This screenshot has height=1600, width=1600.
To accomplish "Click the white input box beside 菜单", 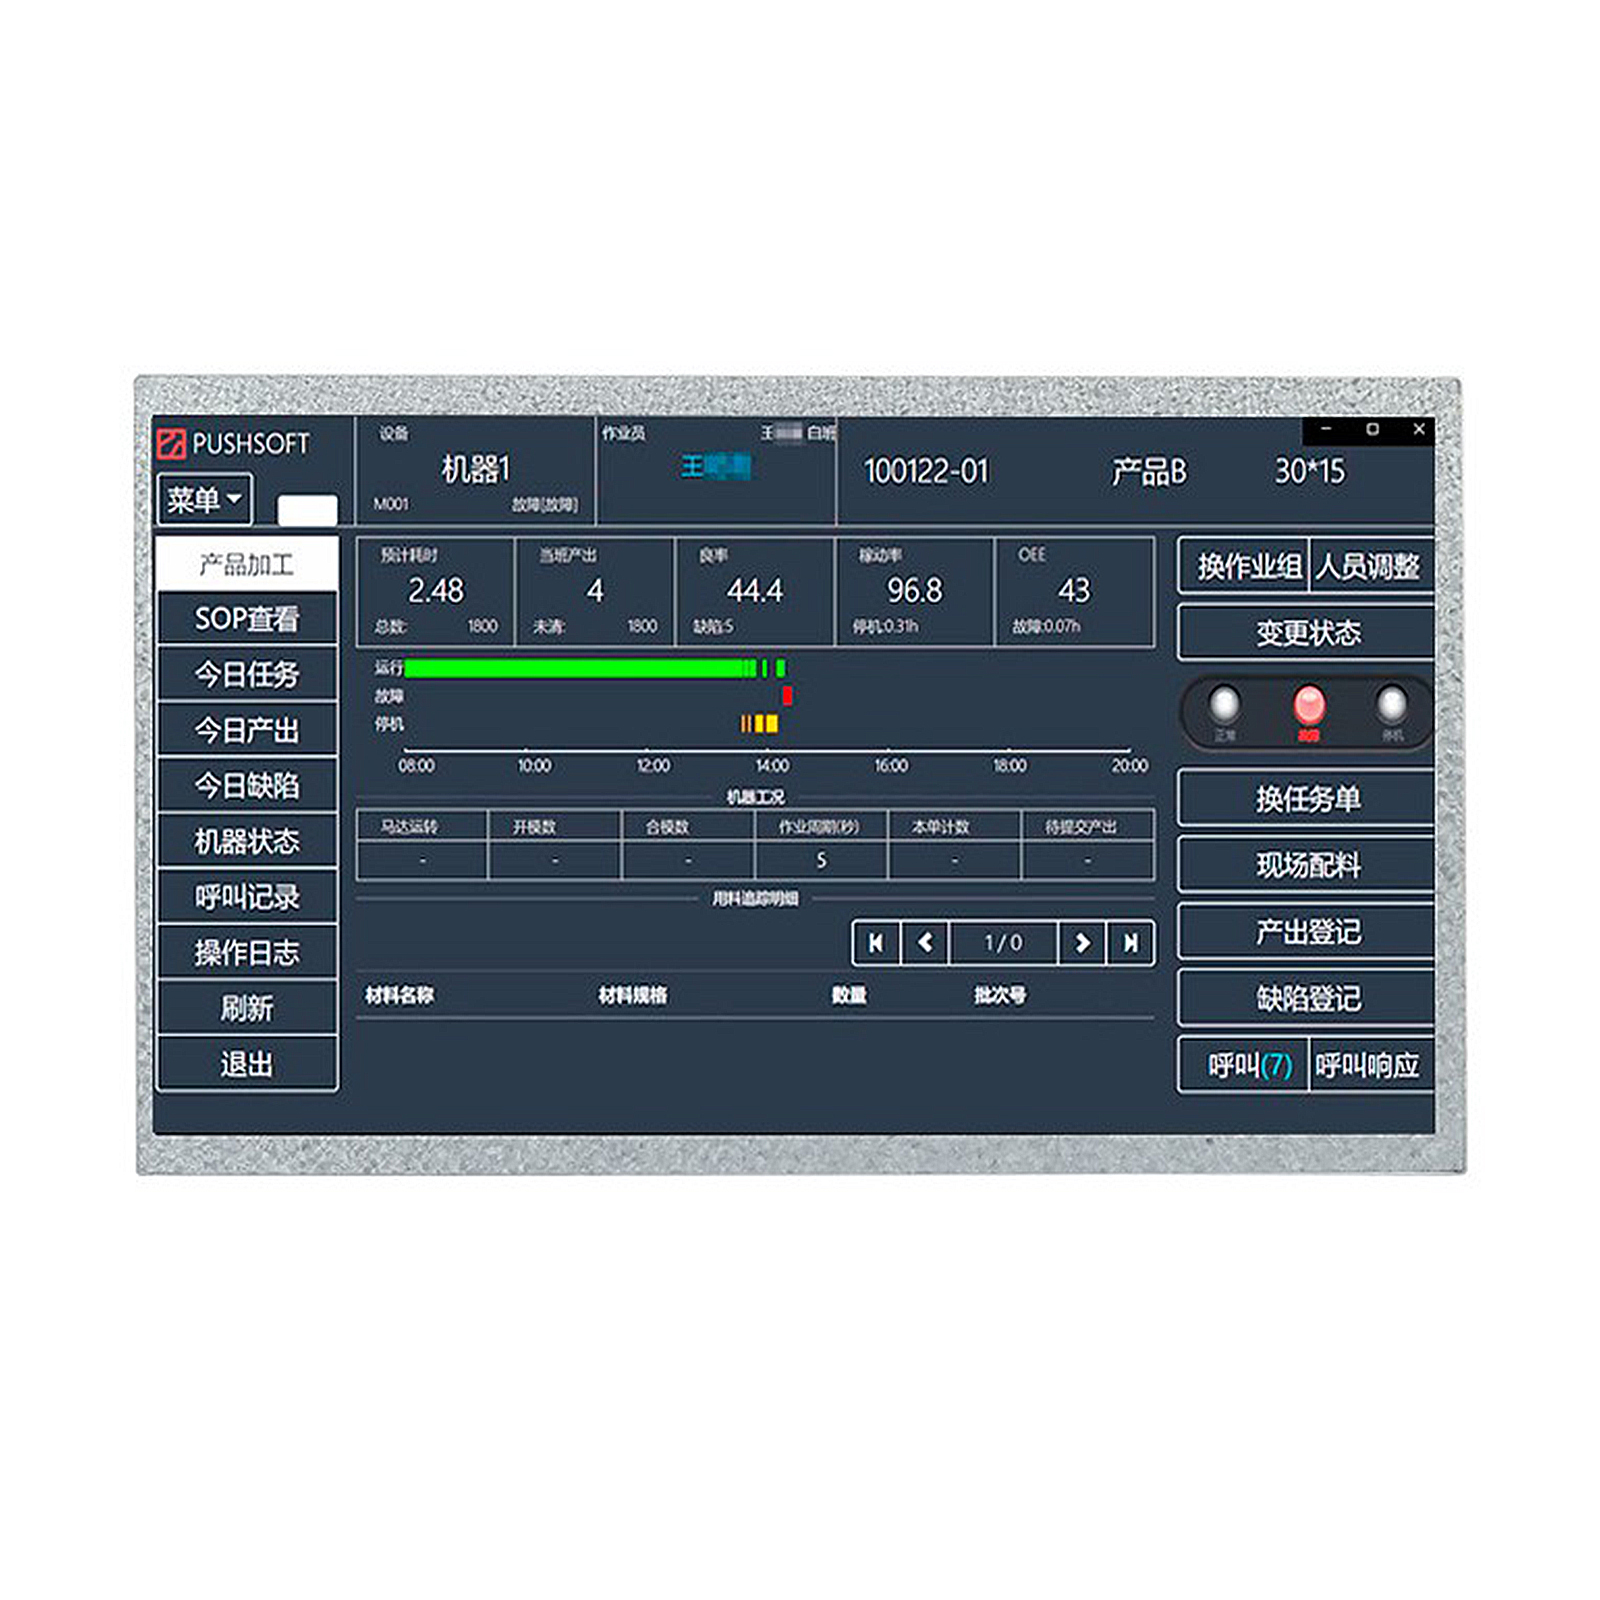I will [x=307, y=510].
